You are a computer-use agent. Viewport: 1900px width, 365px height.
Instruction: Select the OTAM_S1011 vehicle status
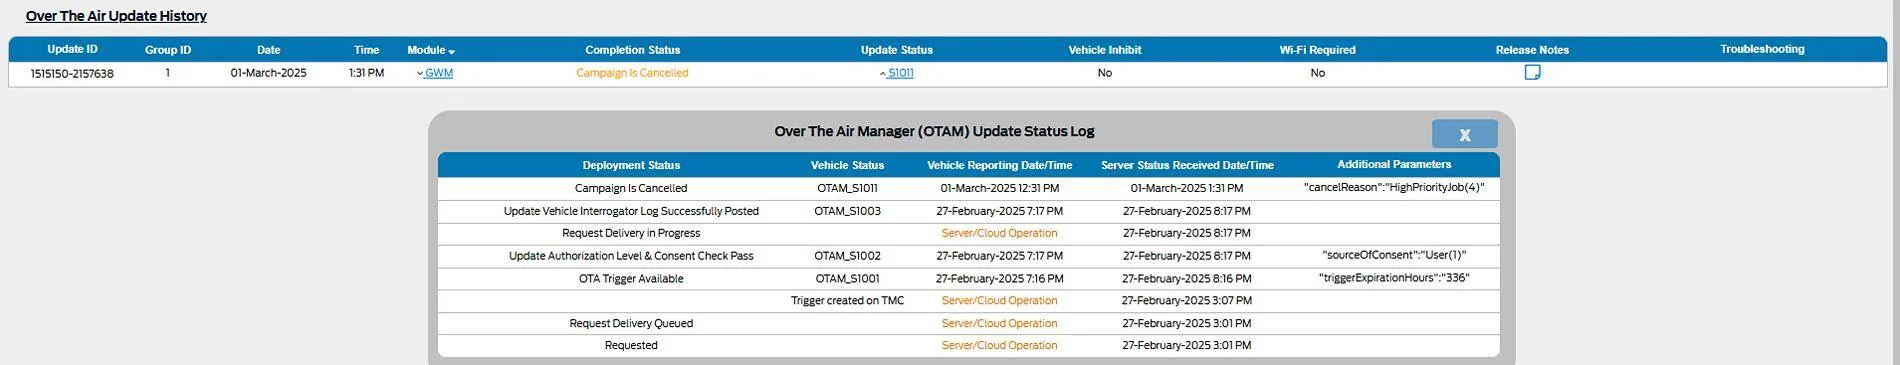847,188
